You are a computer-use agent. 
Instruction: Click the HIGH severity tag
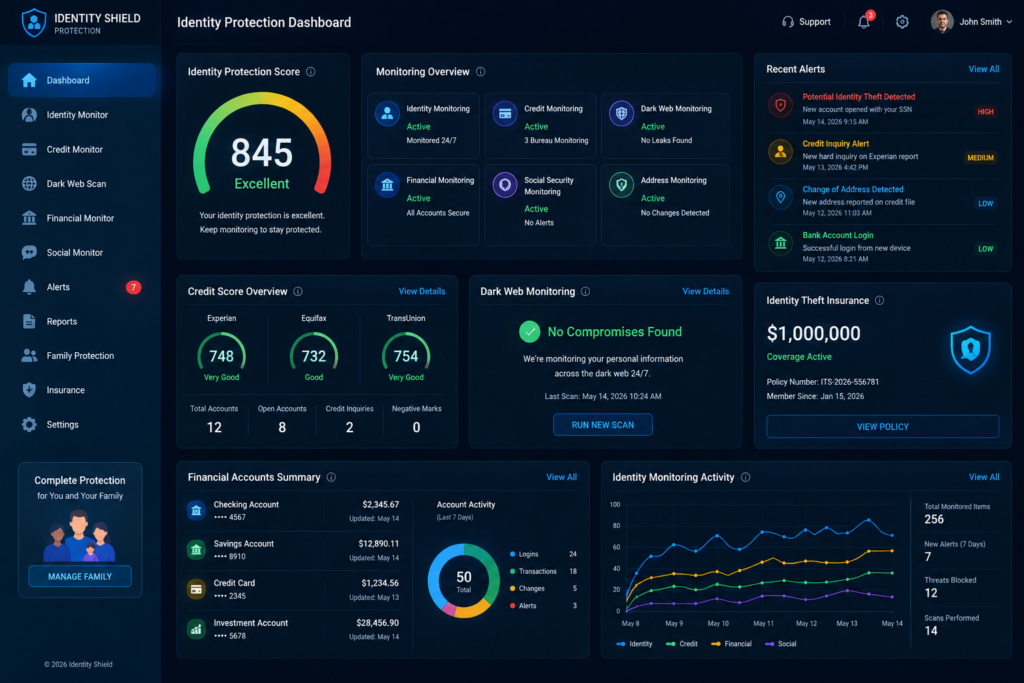(x=985, y=112)
